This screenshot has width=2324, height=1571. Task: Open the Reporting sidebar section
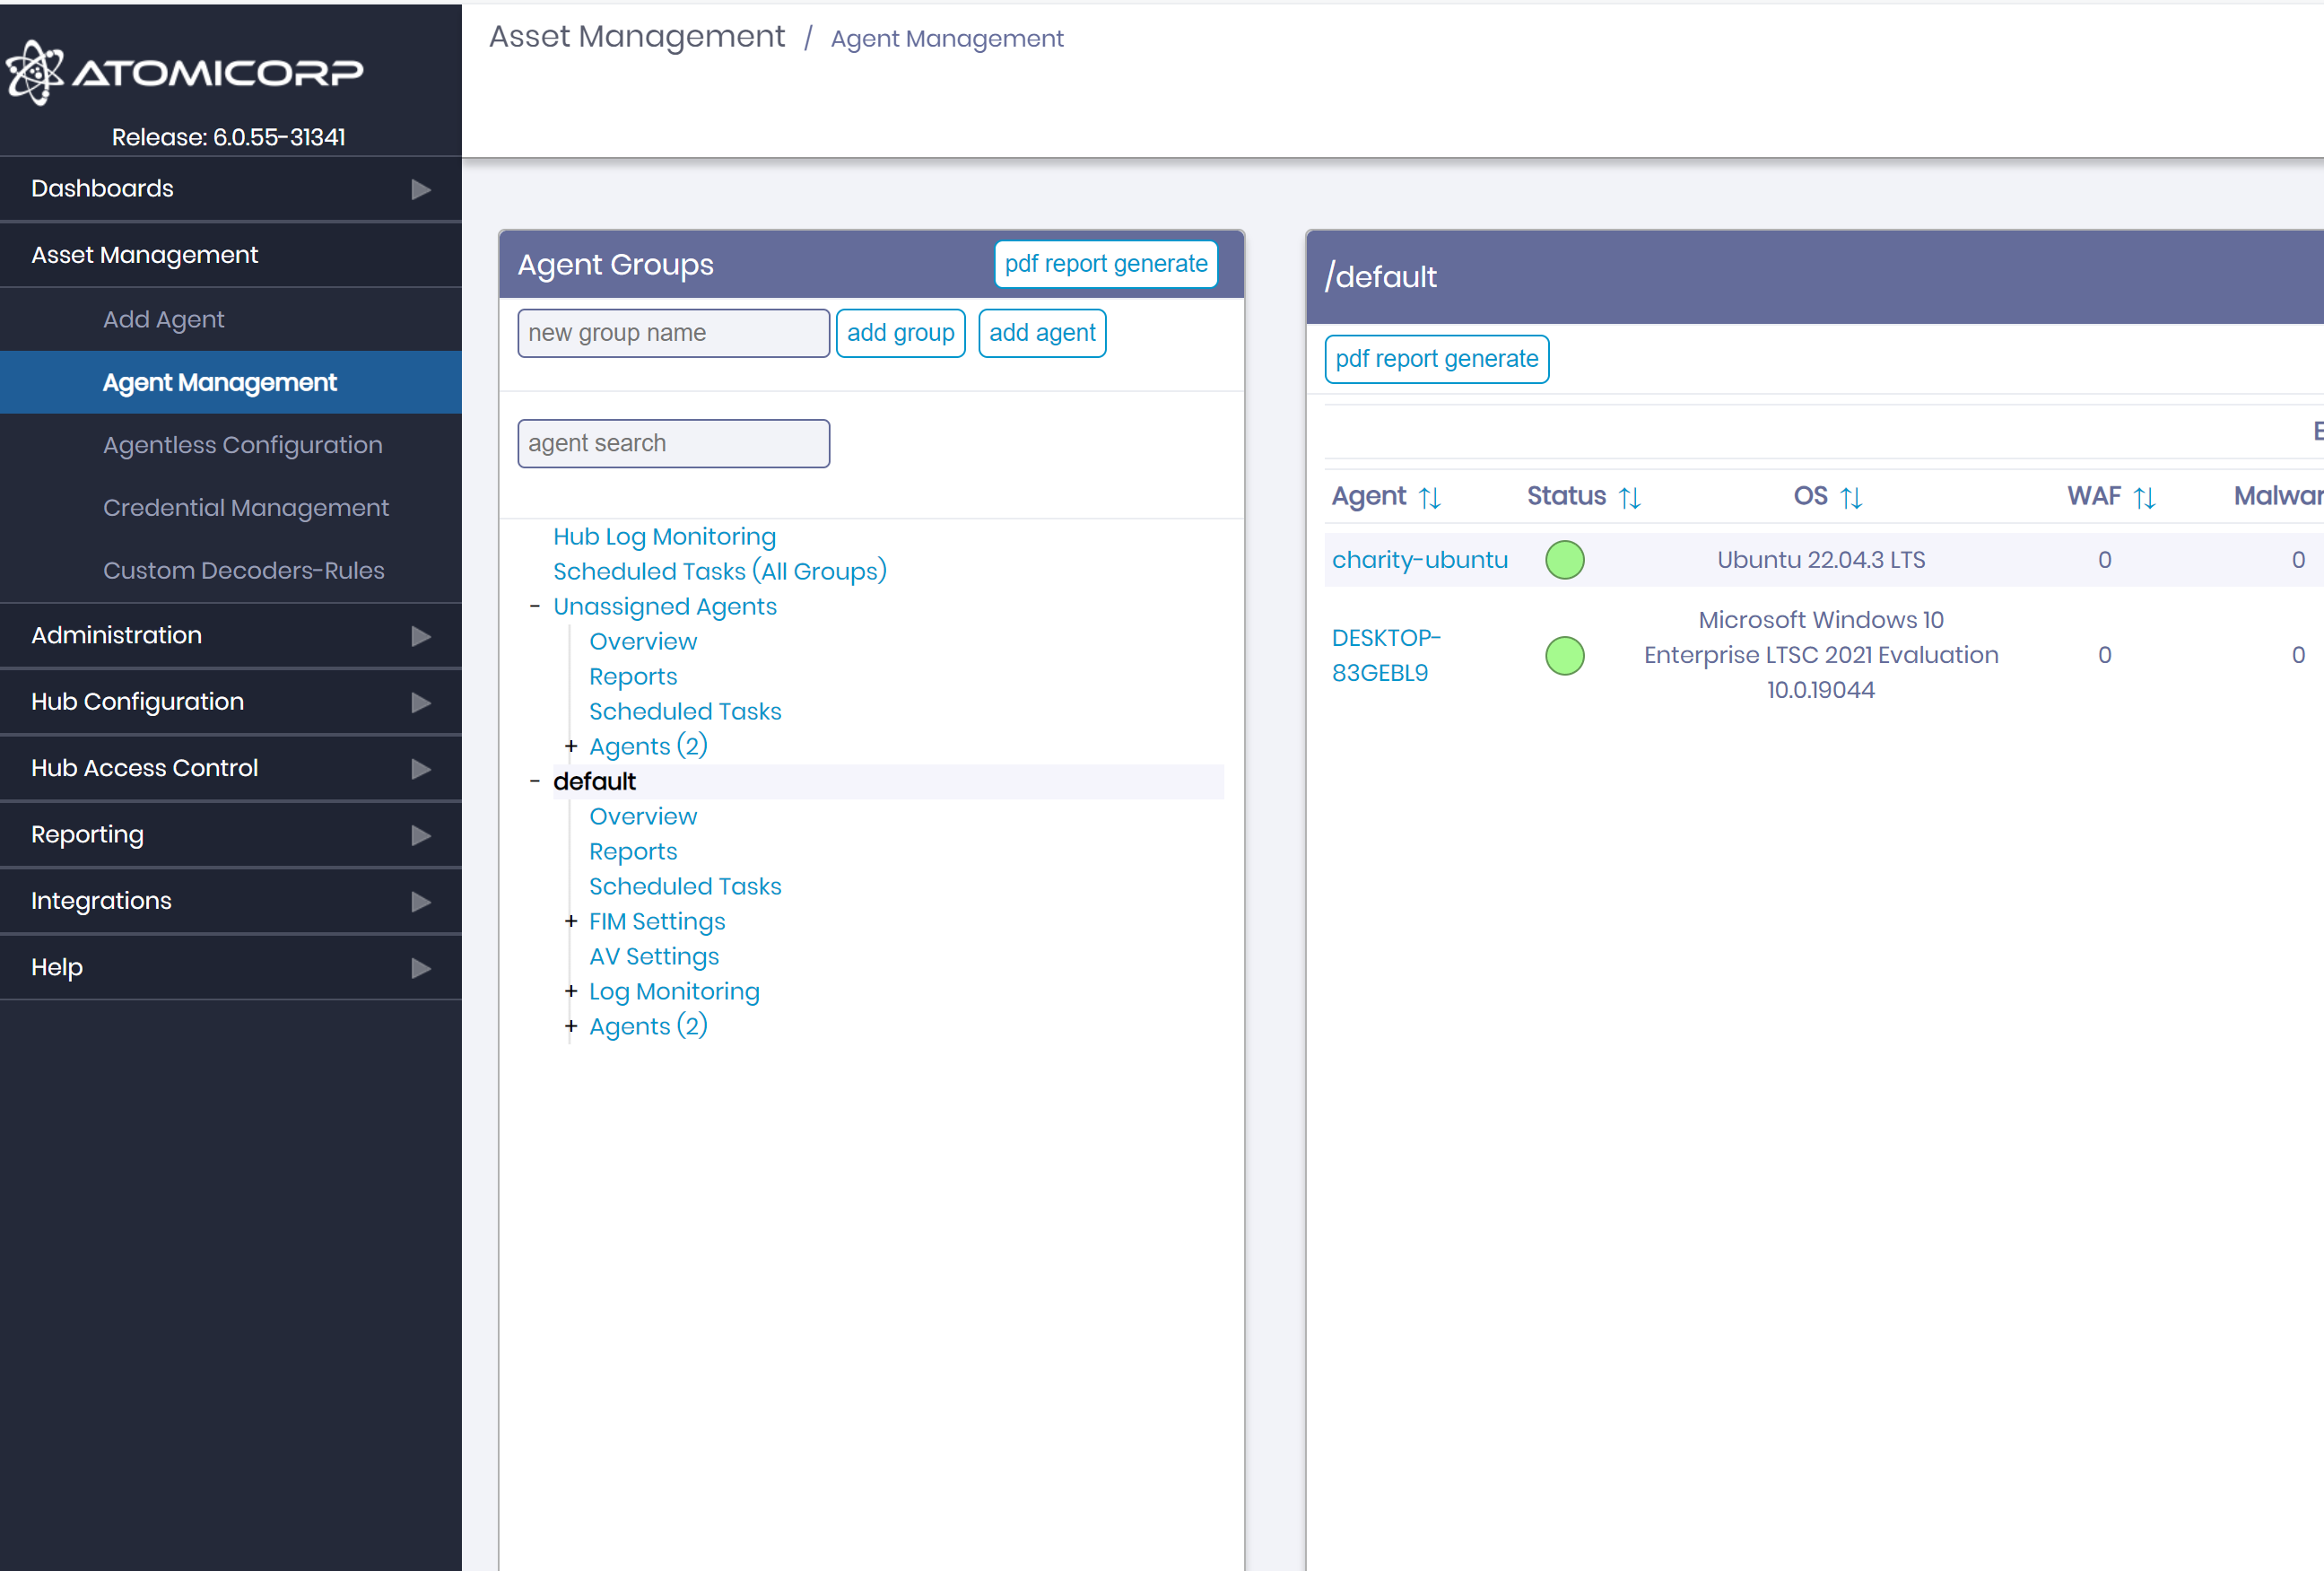coord(87,834)
